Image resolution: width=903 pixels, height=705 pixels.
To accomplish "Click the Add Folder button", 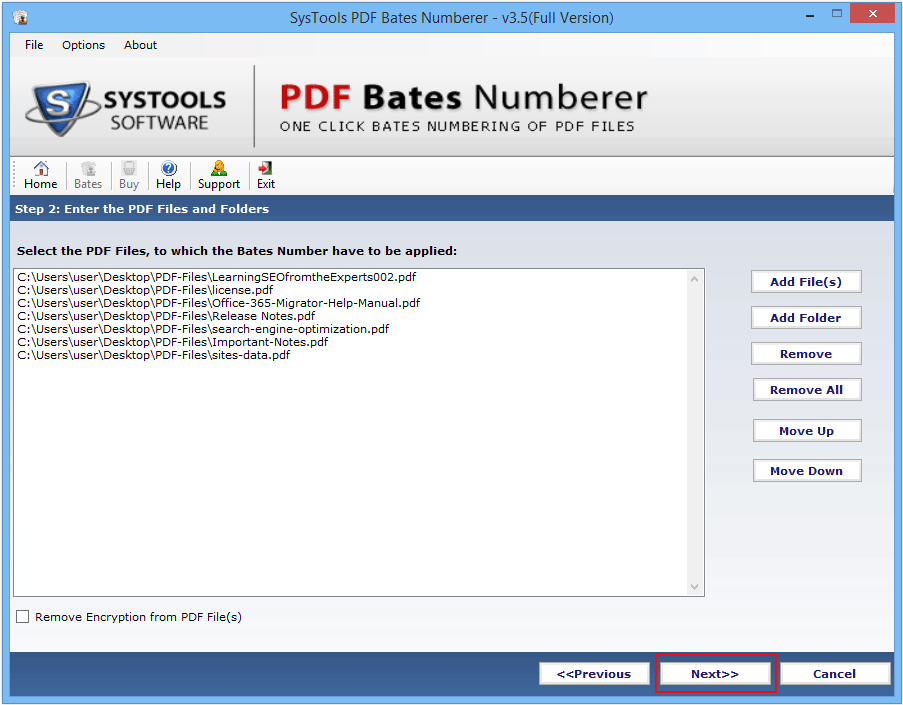I will click(x=806, y=317).
